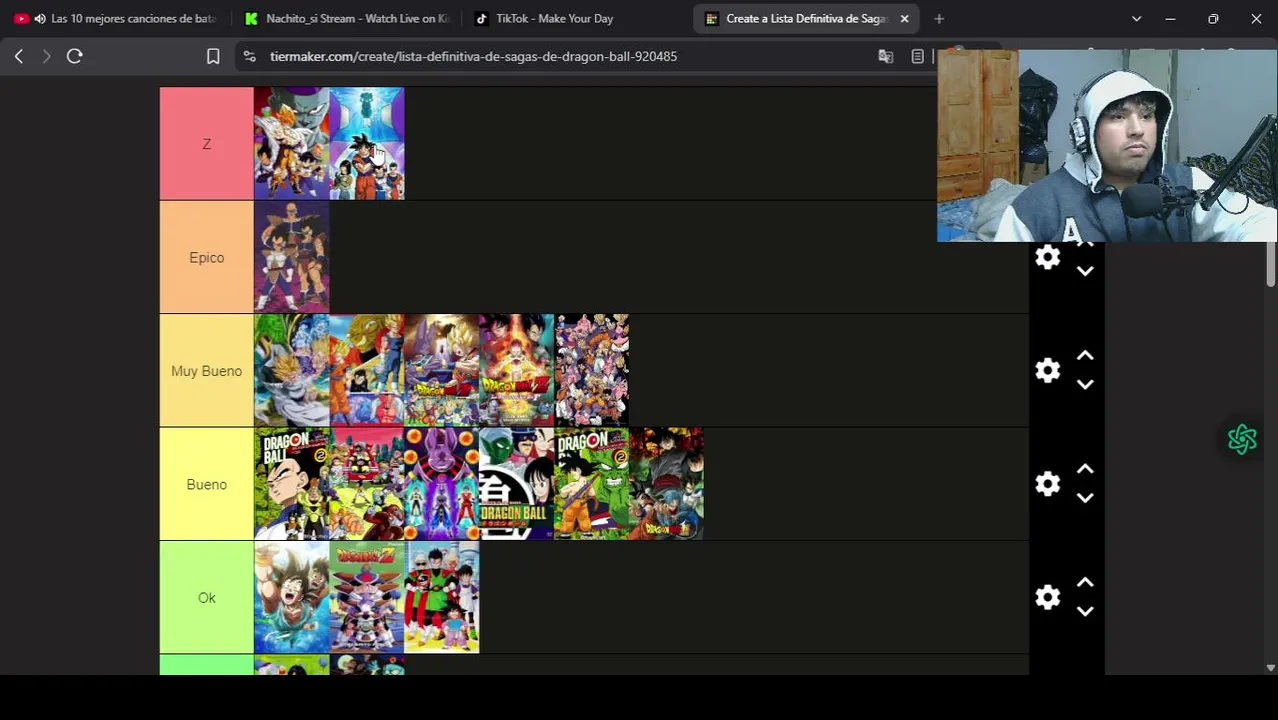Click the Ok tier label

(207, 597)
